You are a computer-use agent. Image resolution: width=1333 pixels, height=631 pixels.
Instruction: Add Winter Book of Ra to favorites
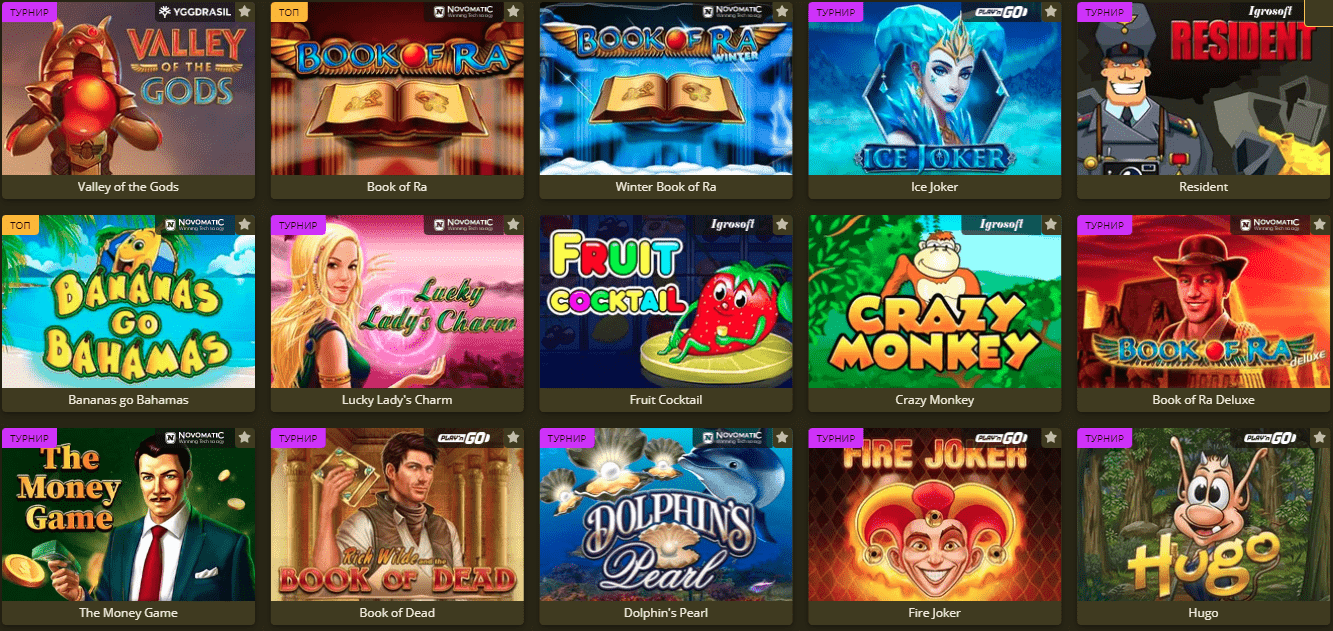coord(782,12)
